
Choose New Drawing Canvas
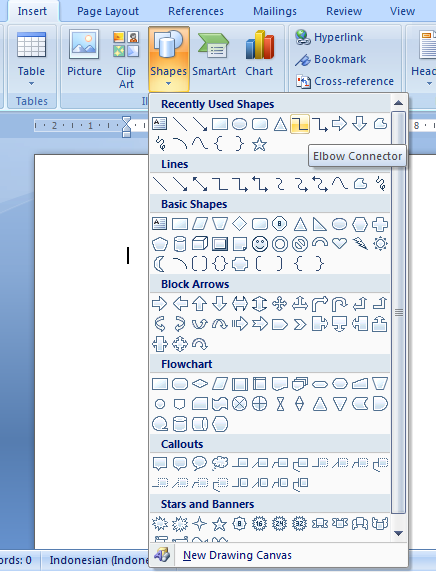(x=238, y=555)
